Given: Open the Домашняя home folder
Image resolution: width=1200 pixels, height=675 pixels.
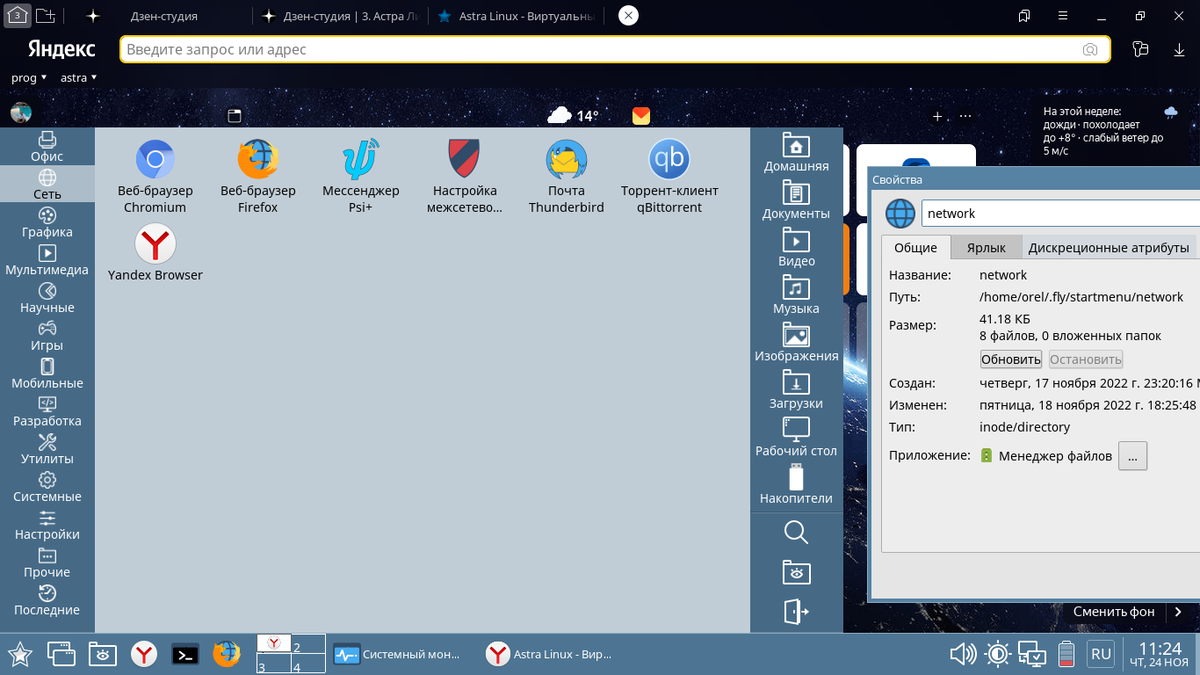Looking at the screenshot, I should coord(796,152).
